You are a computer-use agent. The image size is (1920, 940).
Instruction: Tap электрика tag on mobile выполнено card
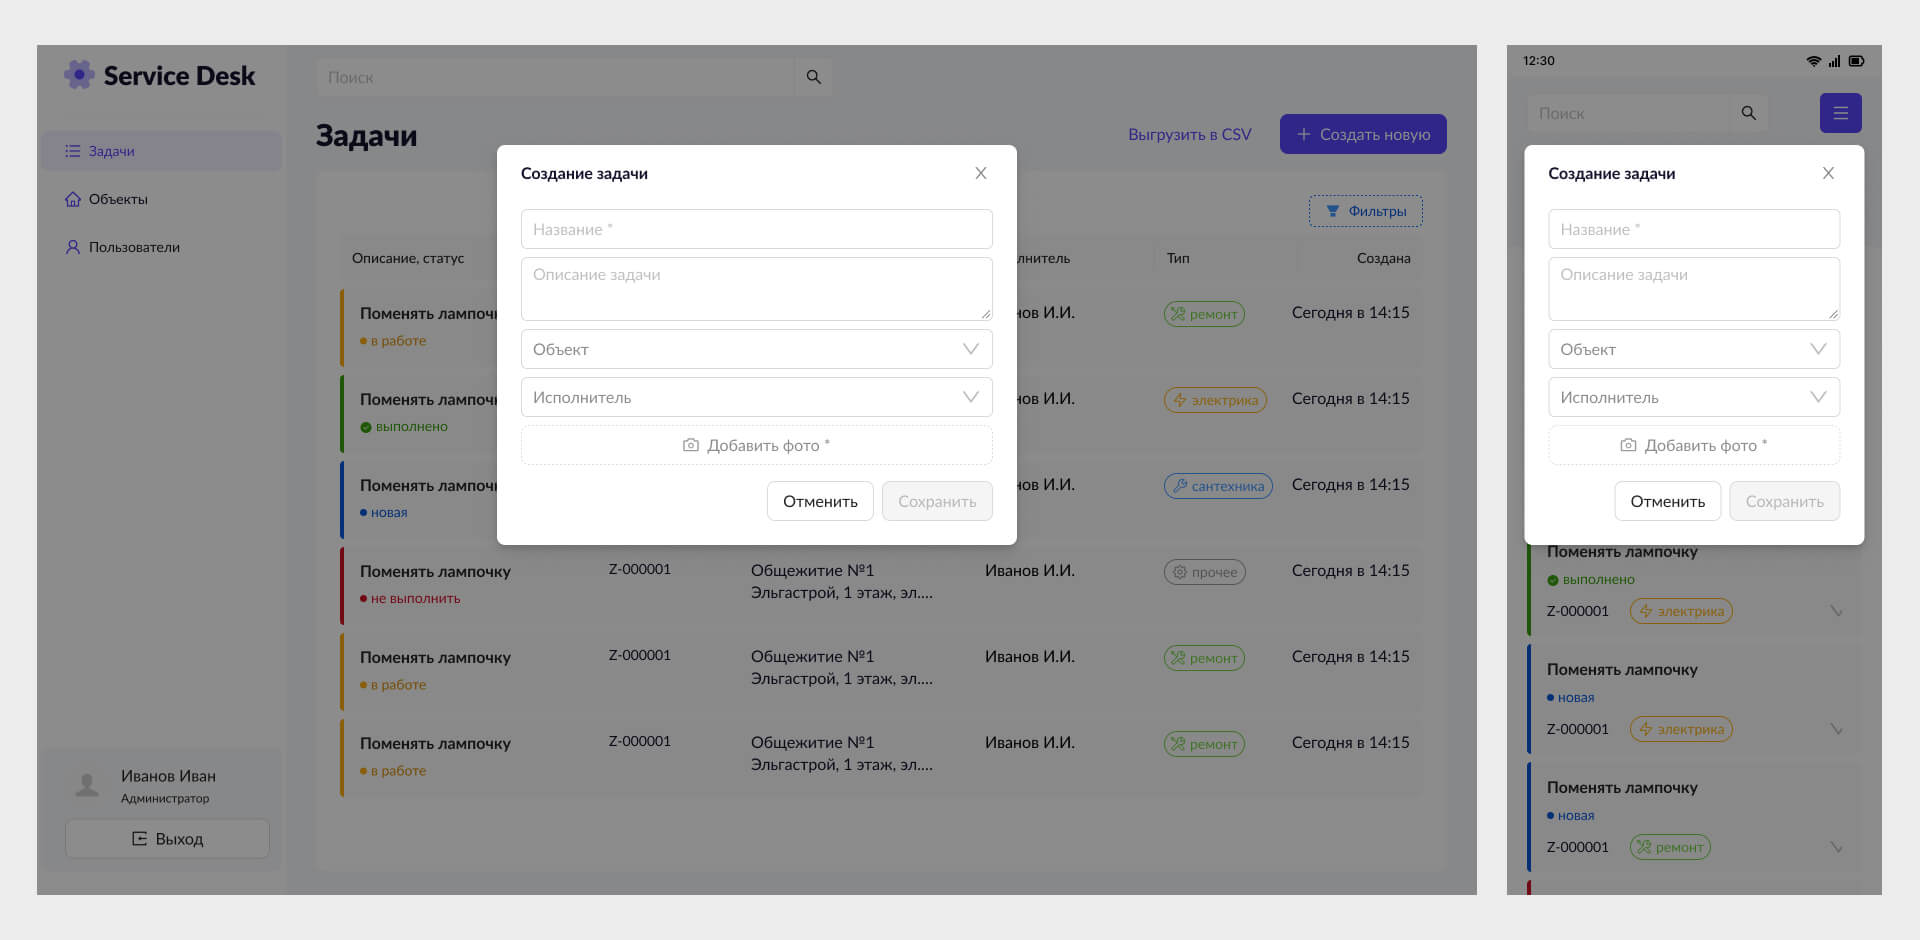coord(1681,611)
